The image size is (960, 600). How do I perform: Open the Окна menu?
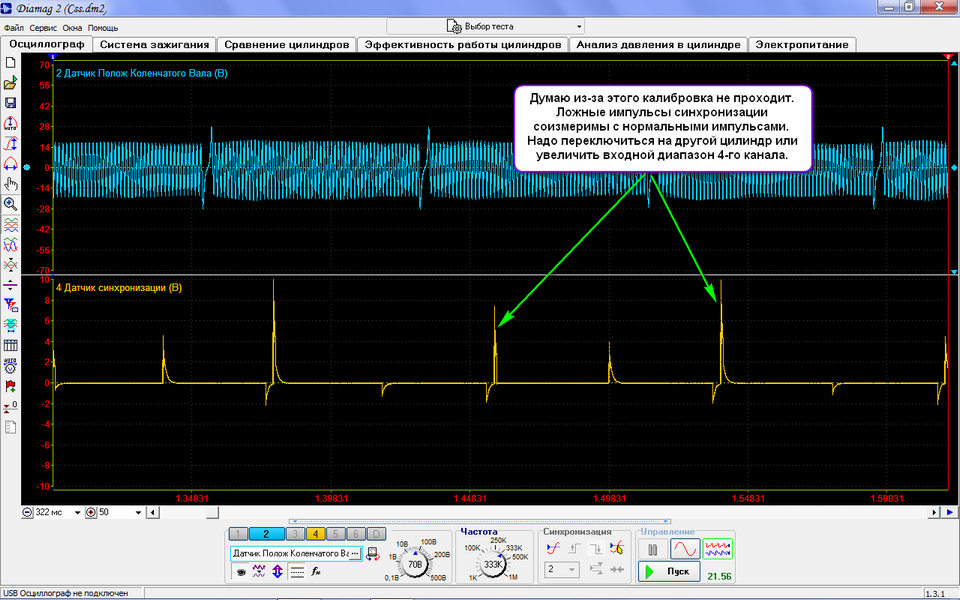point(72,28)
